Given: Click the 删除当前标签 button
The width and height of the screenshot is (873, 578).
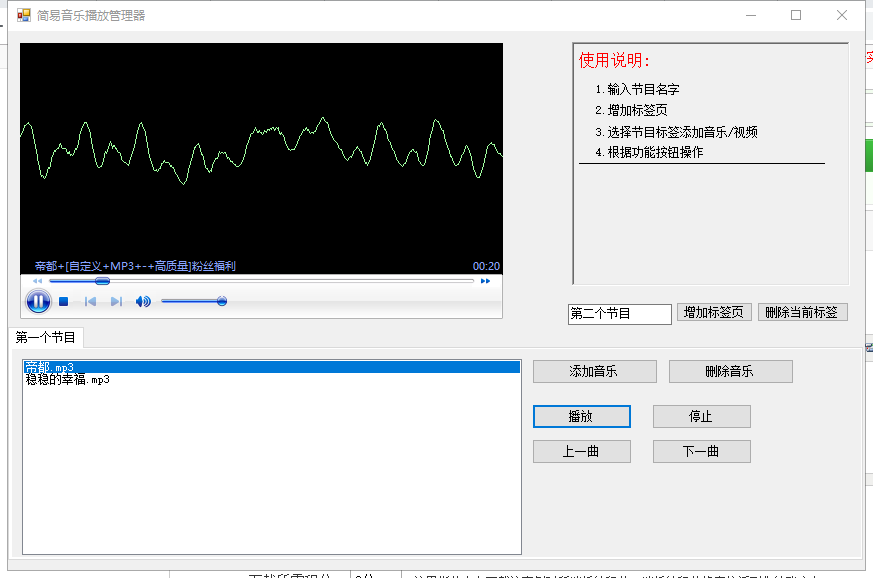Looking at the screenshot, I should [x=802, y=312].
